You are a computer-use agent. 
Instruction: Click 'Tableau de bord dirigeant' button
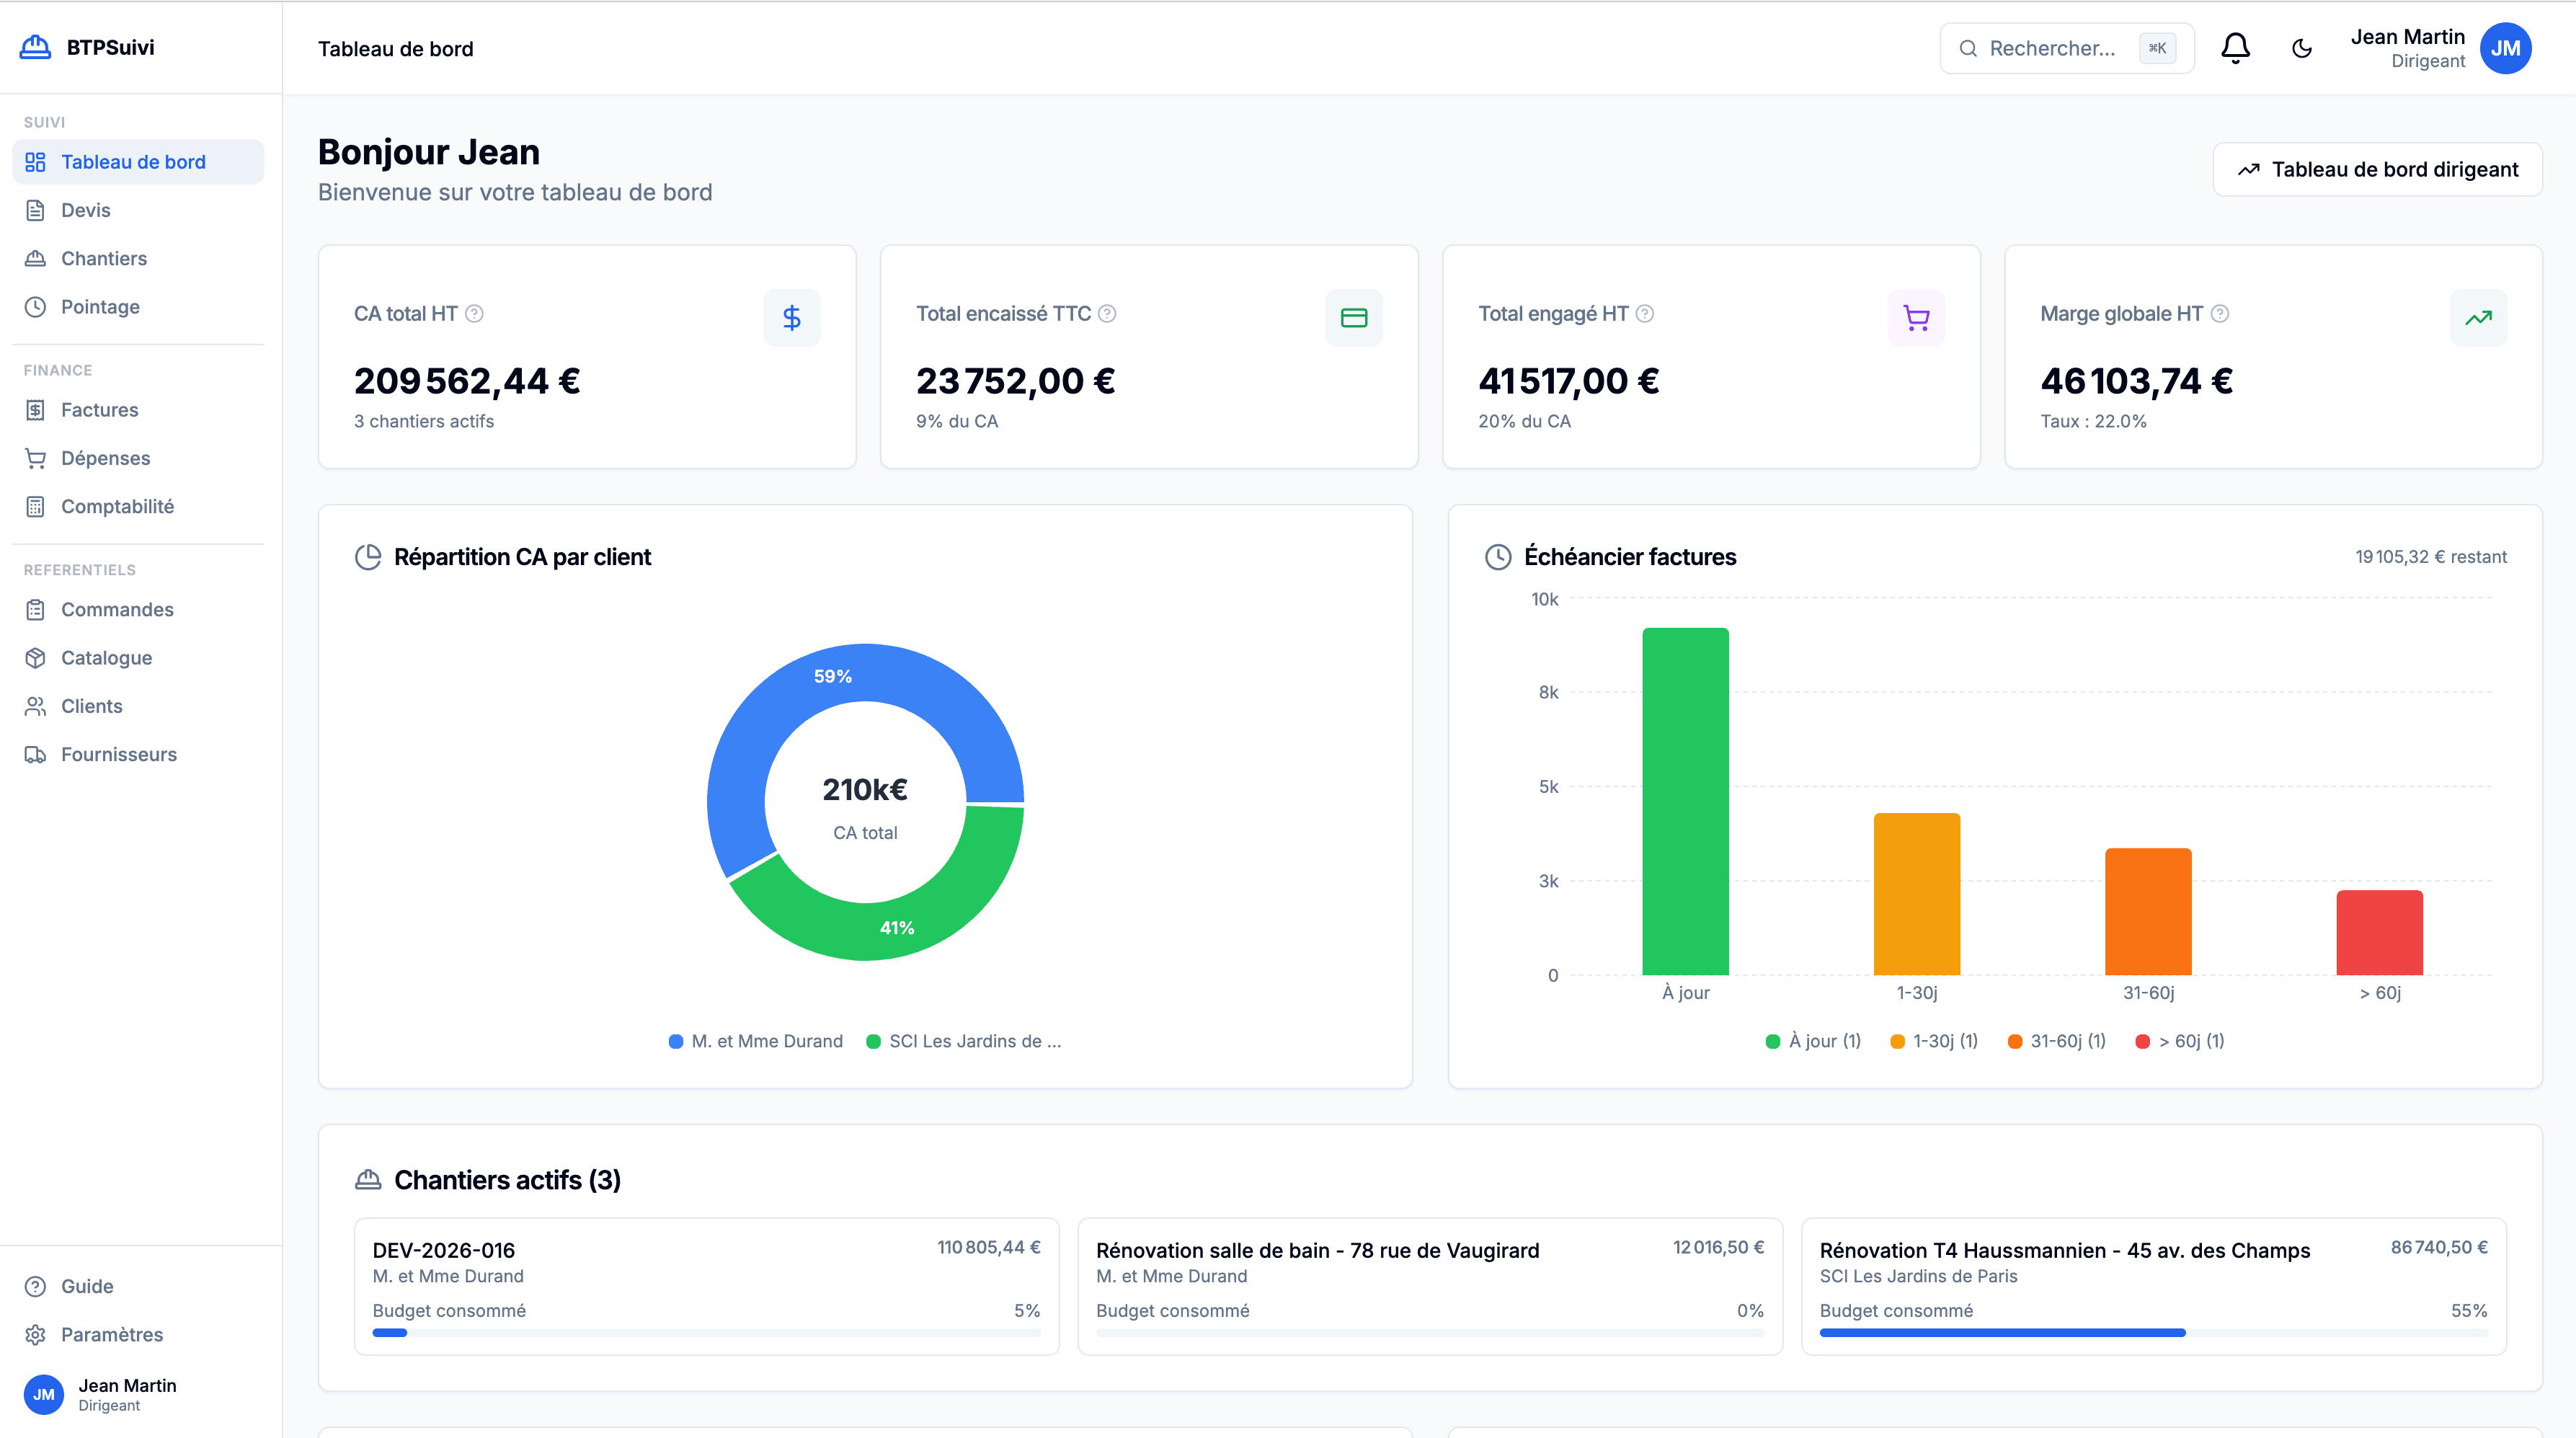[2377, 169]
